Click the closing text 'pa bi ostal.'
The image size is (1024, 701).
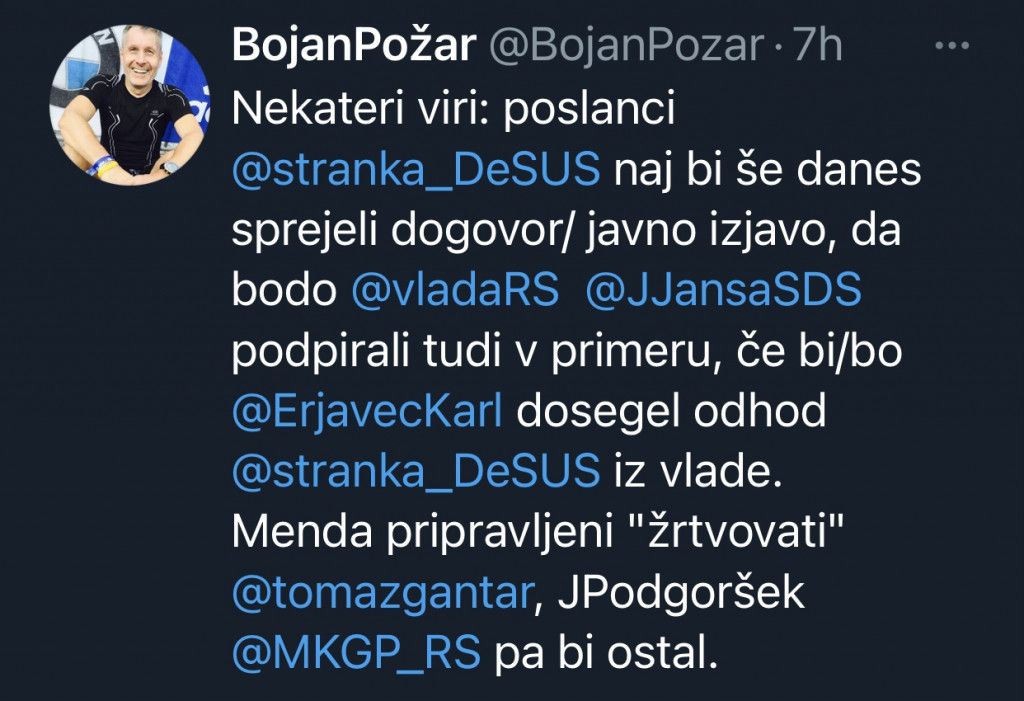coord(607,653)
